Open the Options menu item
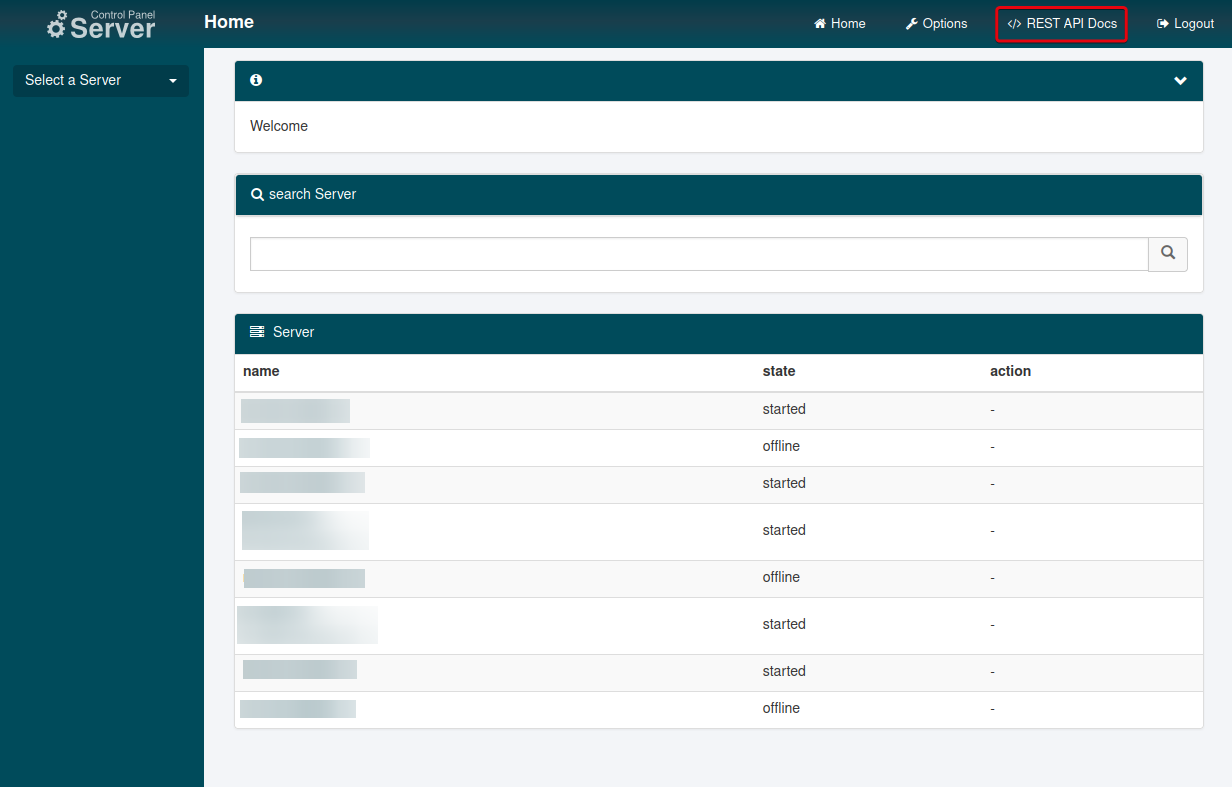This screenshot has height=787, width=1232. pos(944,24)
